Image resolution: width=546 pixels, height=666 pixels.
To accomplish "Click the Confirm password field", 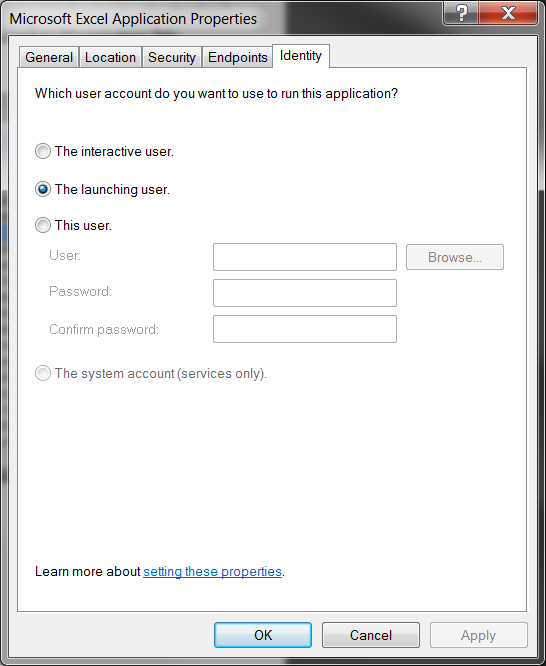I will (305, 329).
